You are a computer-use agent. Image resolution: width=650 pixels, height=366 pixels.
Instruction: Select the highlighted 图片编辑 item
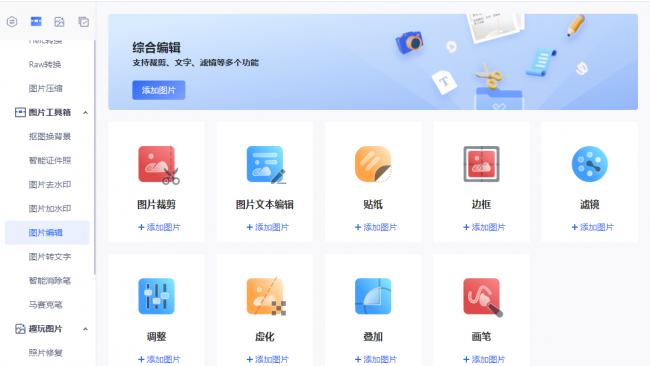click(47, 233)
